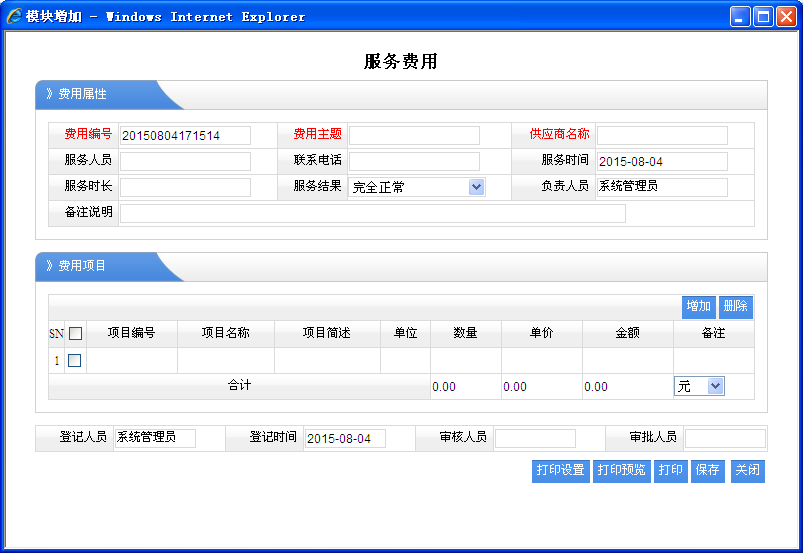
Task: Click the Internet Explorer icon in title bar
Action: 14,16
